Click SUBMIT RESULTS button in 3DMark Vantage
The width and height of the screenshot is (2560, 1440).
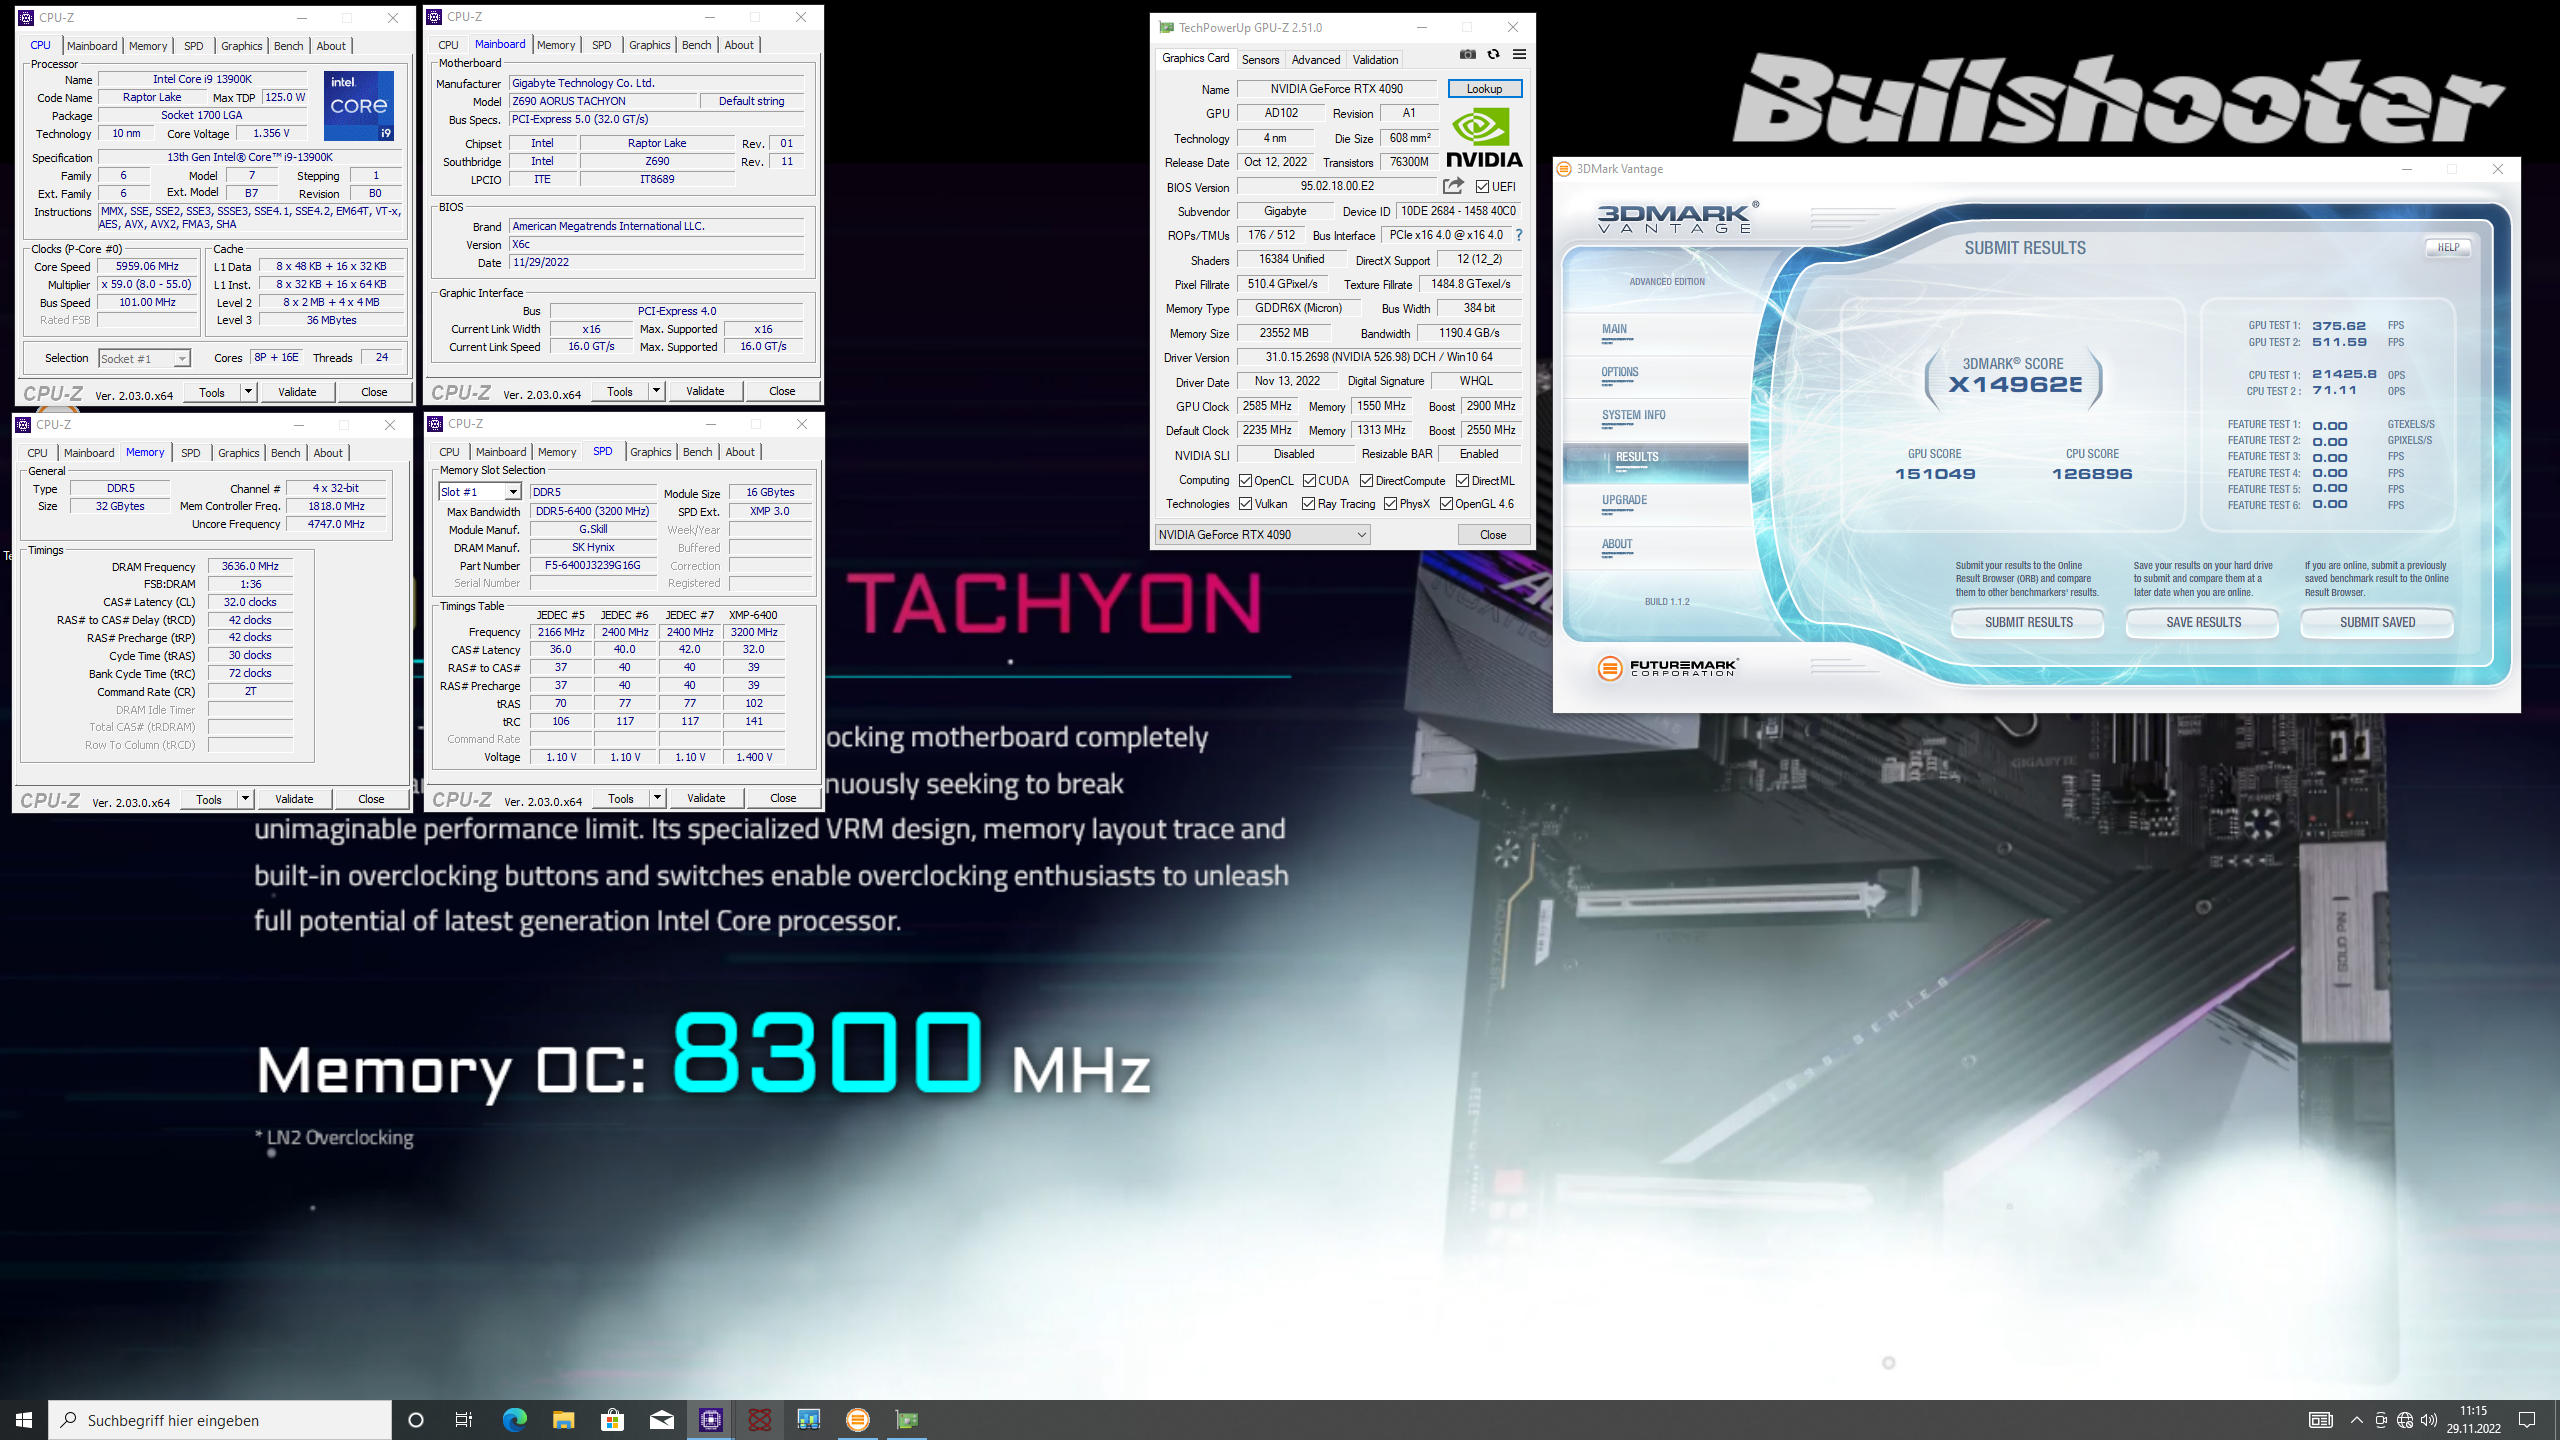pos(2028,622)
